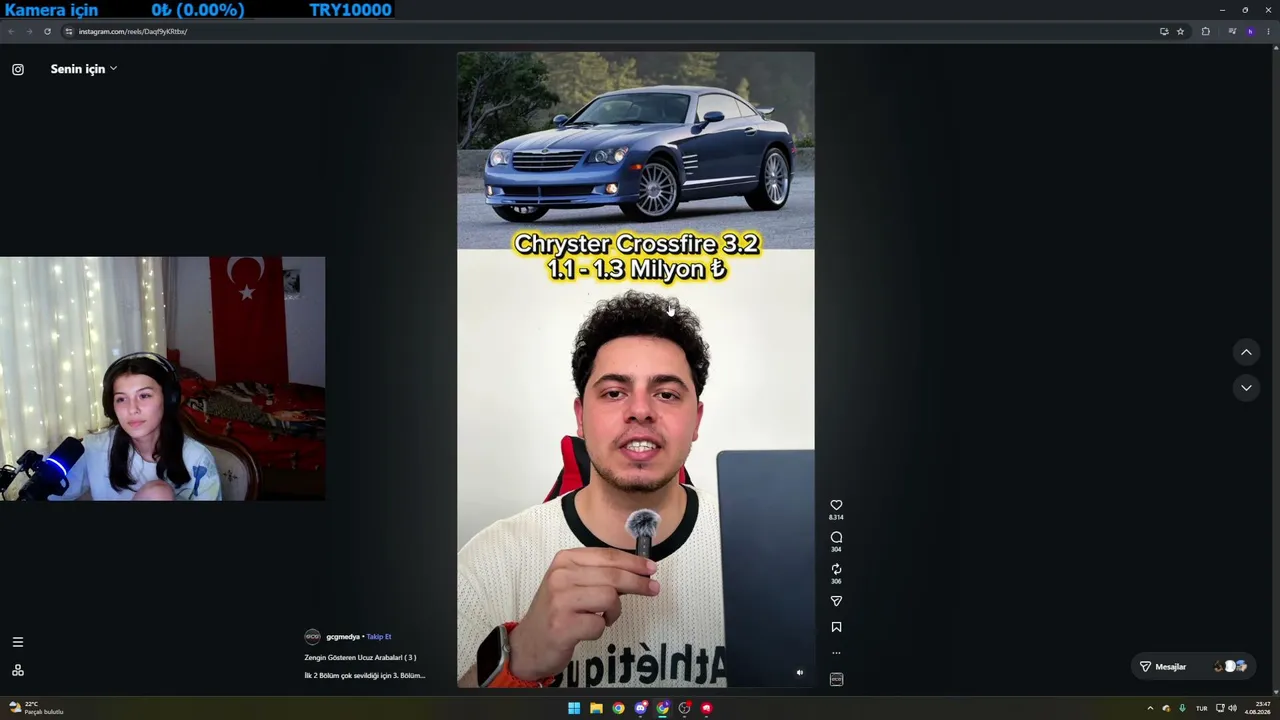Pause the reel by clicking the video
This screenshot has width=1280, height=720.
(636, 370)
